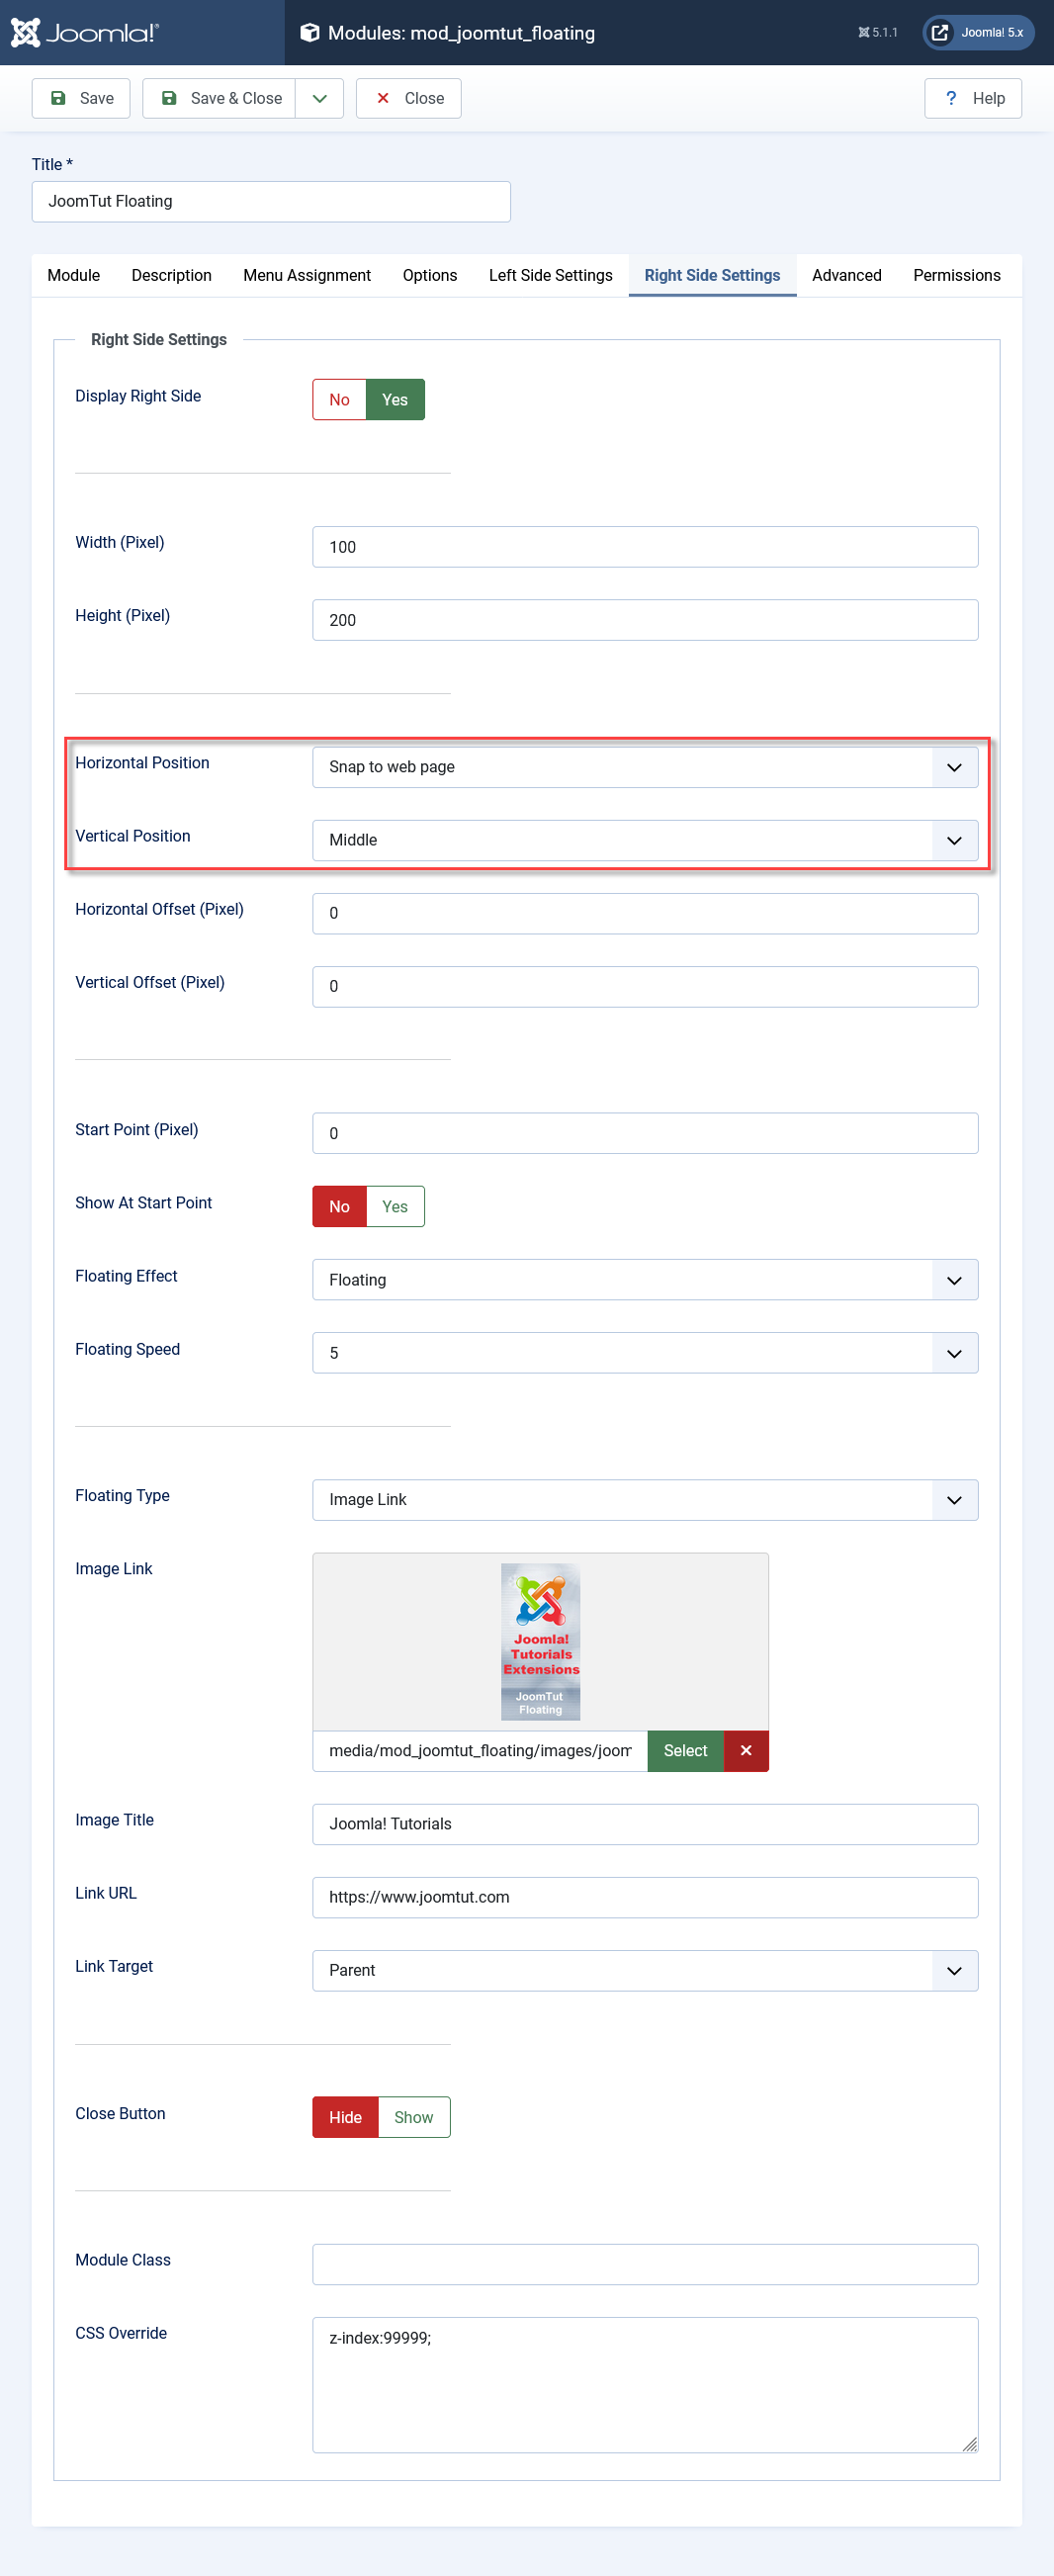Click the Joomla Tutorials preview thumbnail
The width and height of the screenshot is (1054, 2576).
[x=541, y=1641]
